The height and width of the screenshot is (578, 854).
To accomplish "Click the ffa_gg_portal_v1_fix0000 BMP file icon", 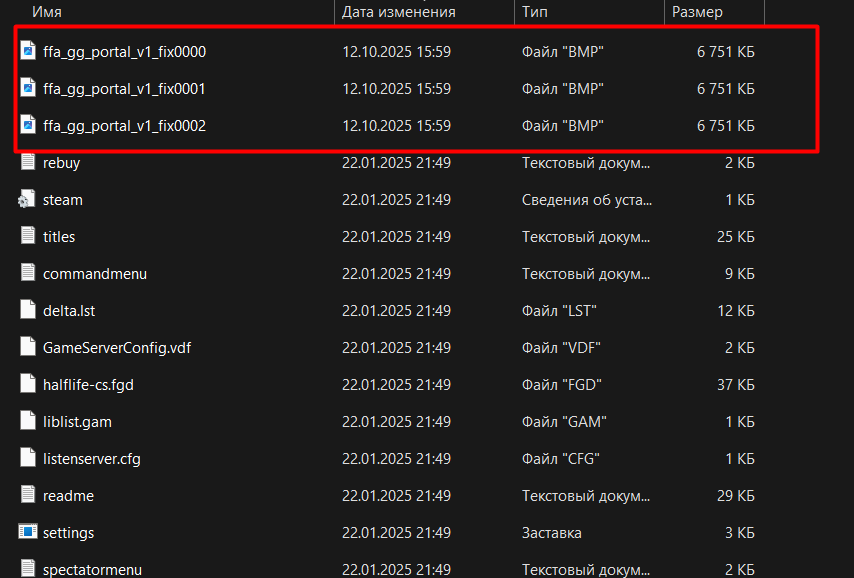I will (x=27, y=51).
